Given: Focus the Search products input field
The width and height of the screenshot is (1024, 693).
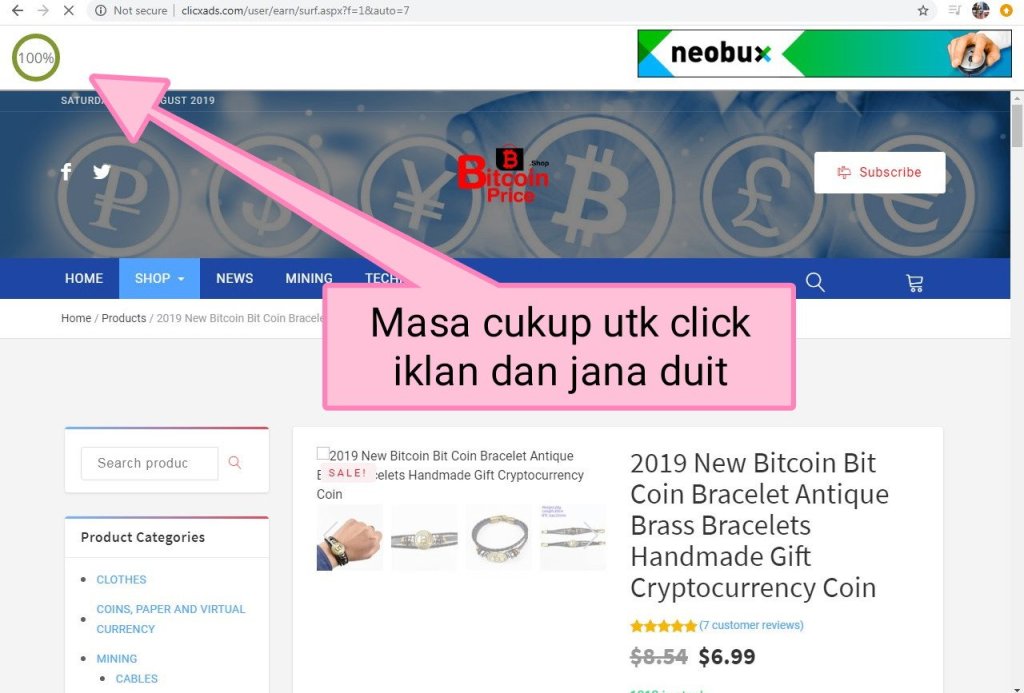Looking at the screenshot, I should [x=150, y=463].
